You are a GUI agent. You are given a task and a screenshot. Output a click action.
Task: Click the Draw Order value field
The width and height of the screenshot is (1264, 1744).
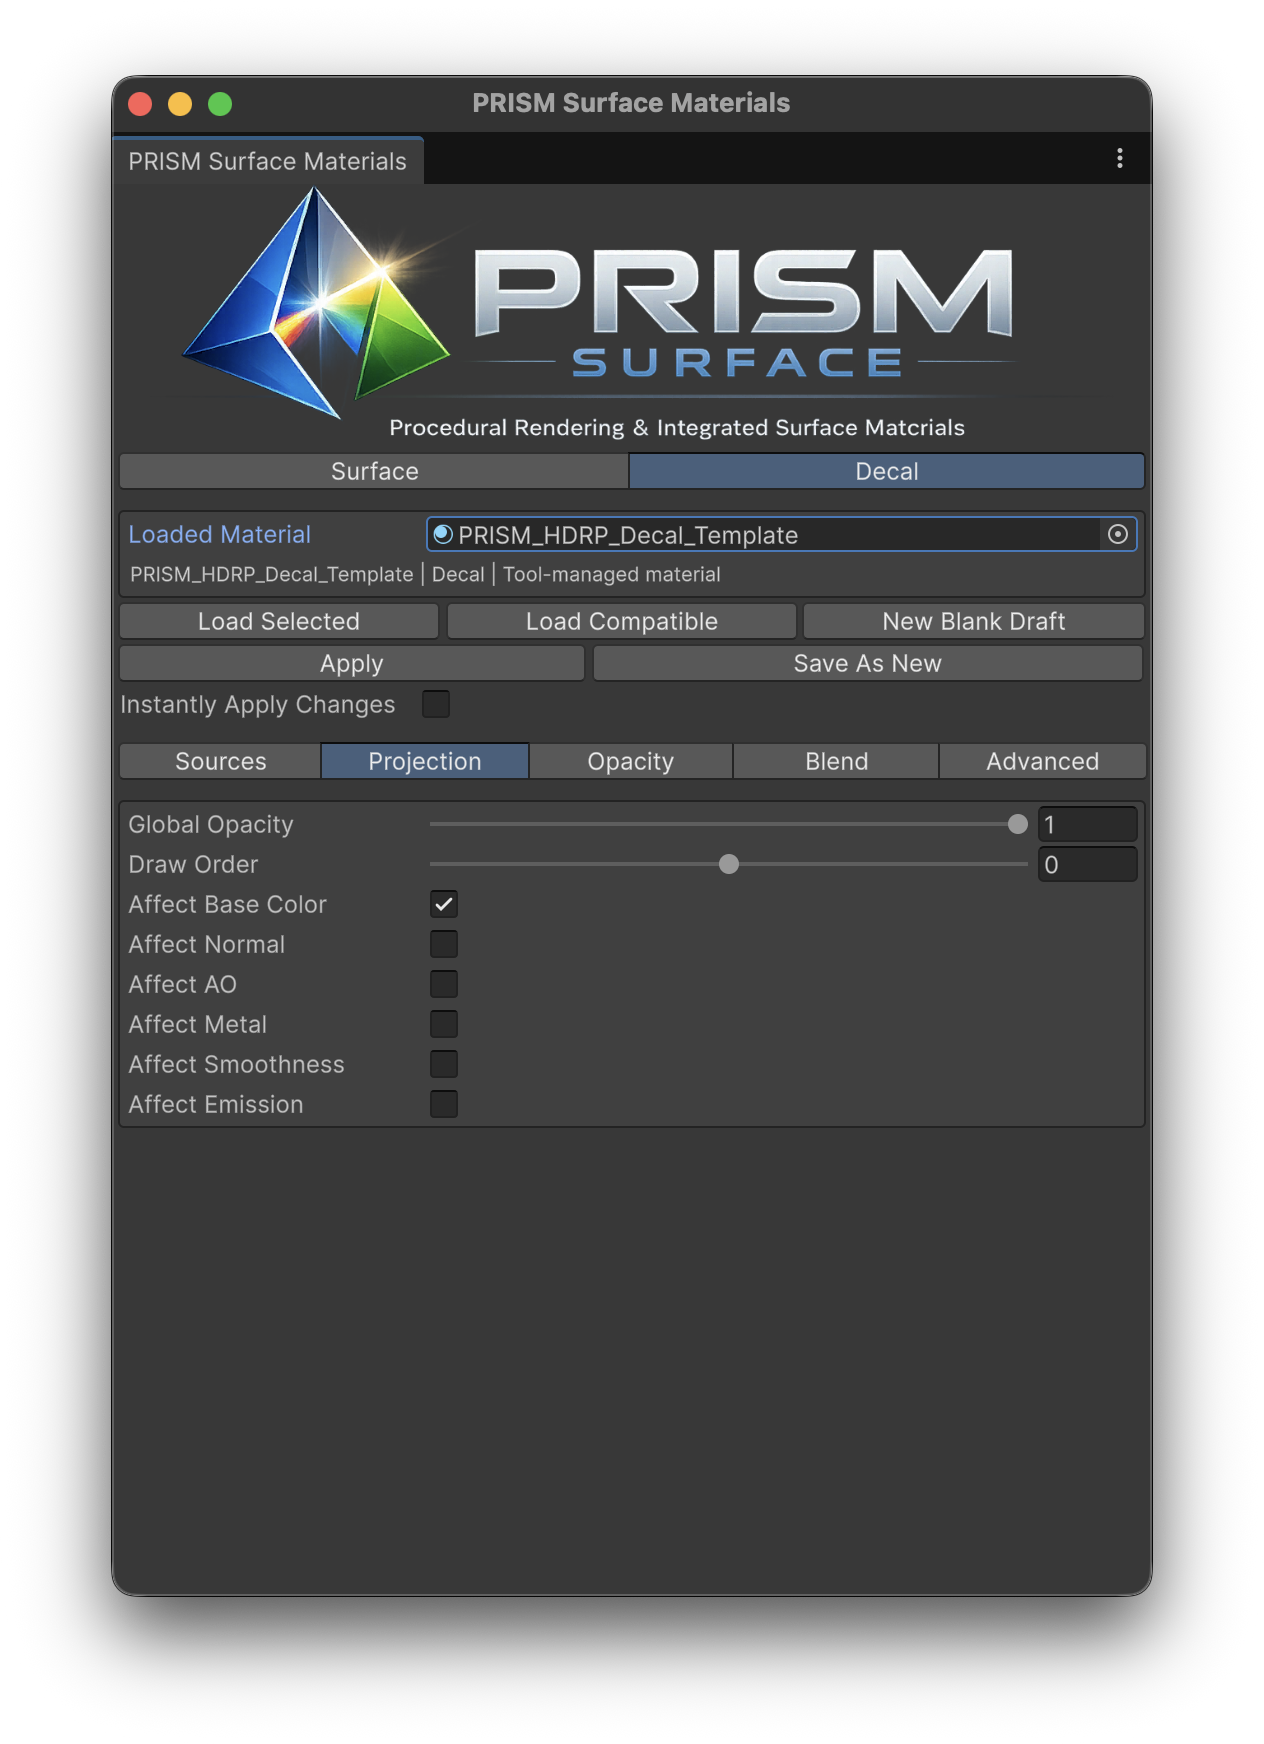click(1087, 865)
